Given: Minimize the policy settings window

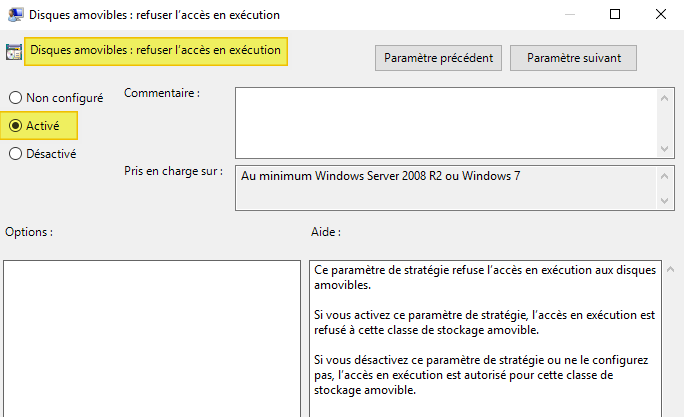Looking at the screenshot, I should (568, 15).
